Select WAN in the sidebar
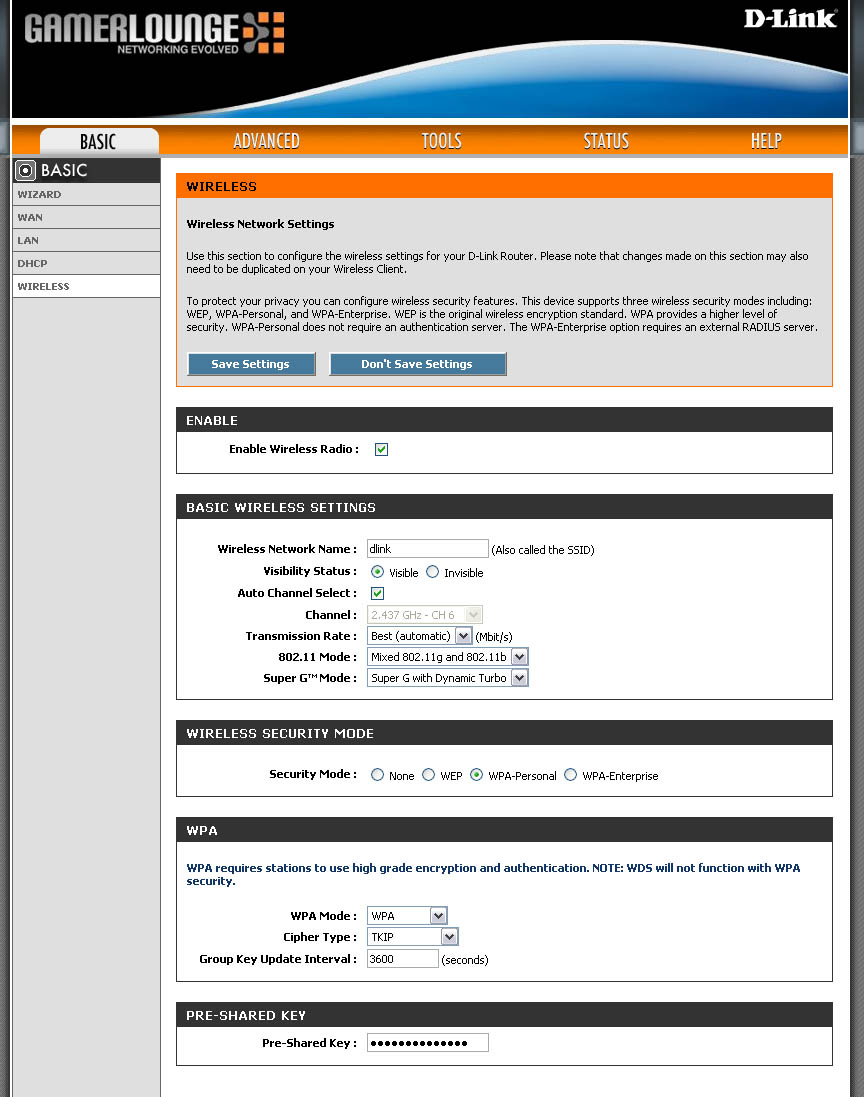This screenshot has width=864, height=1097. (86, 218)
